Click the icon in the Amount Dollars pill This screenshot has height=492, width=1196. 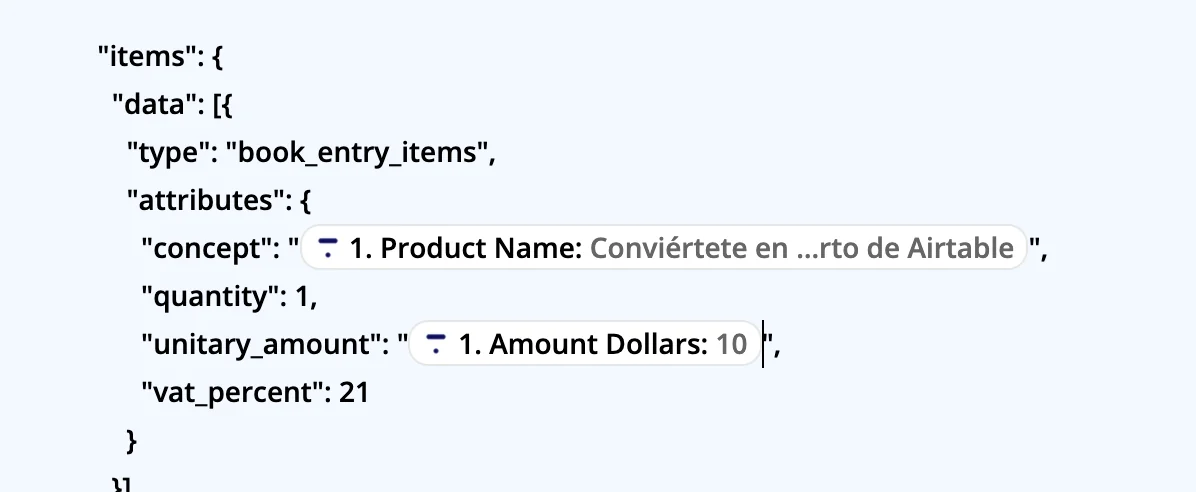tap(435, 344)
